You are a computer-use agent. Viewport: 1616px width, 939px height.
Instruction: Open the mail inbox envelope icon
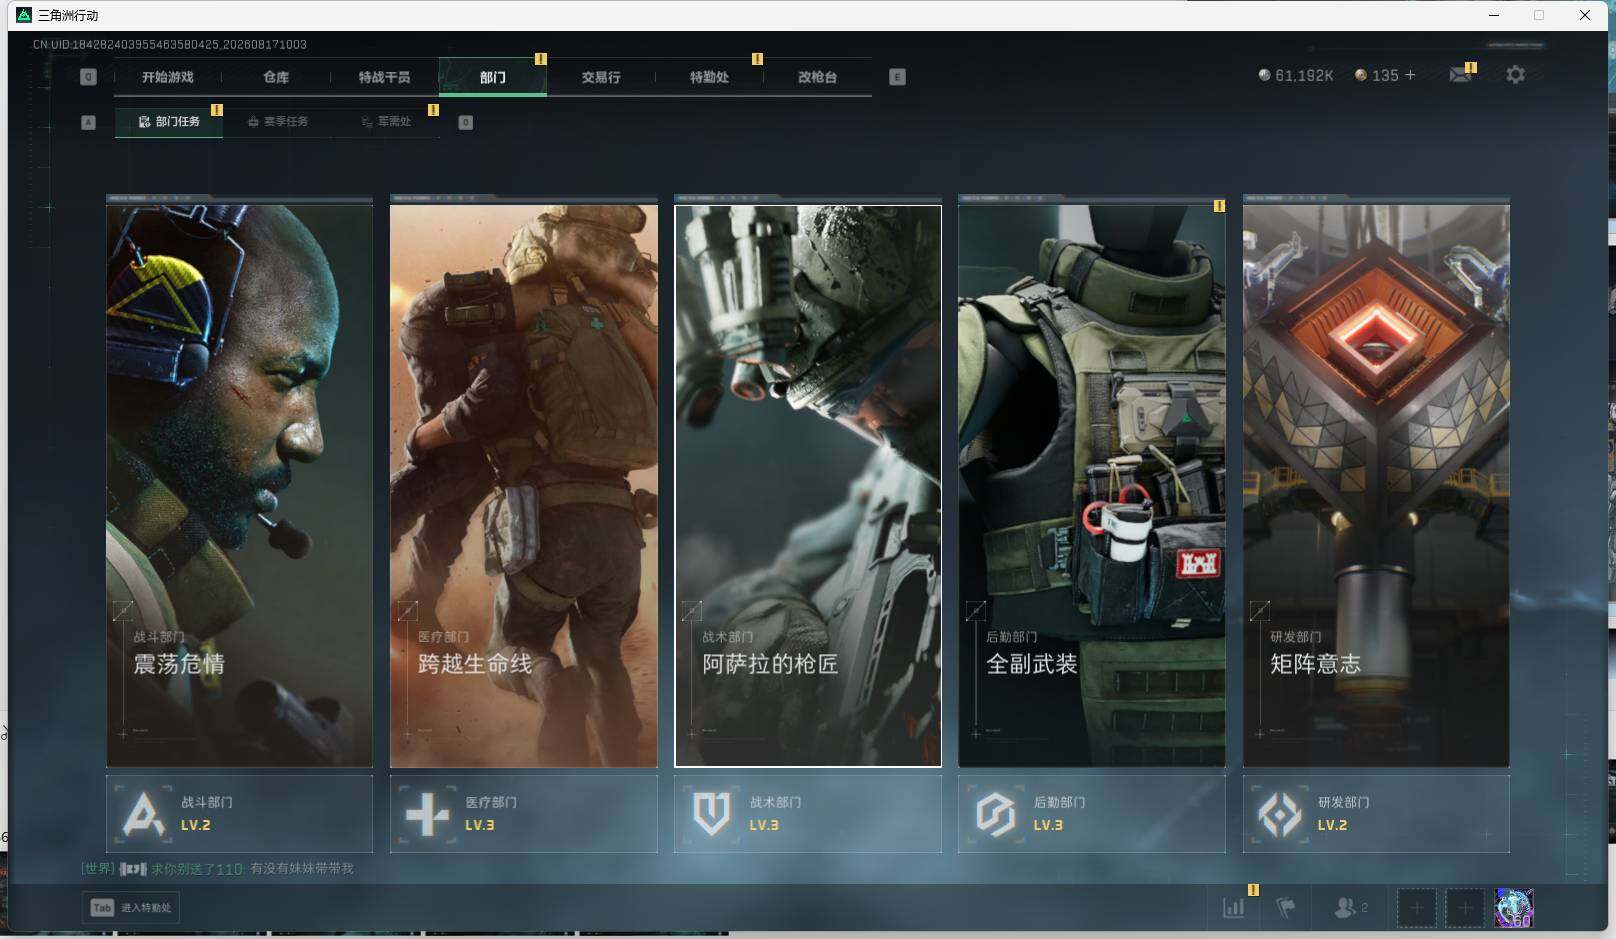1460,75
